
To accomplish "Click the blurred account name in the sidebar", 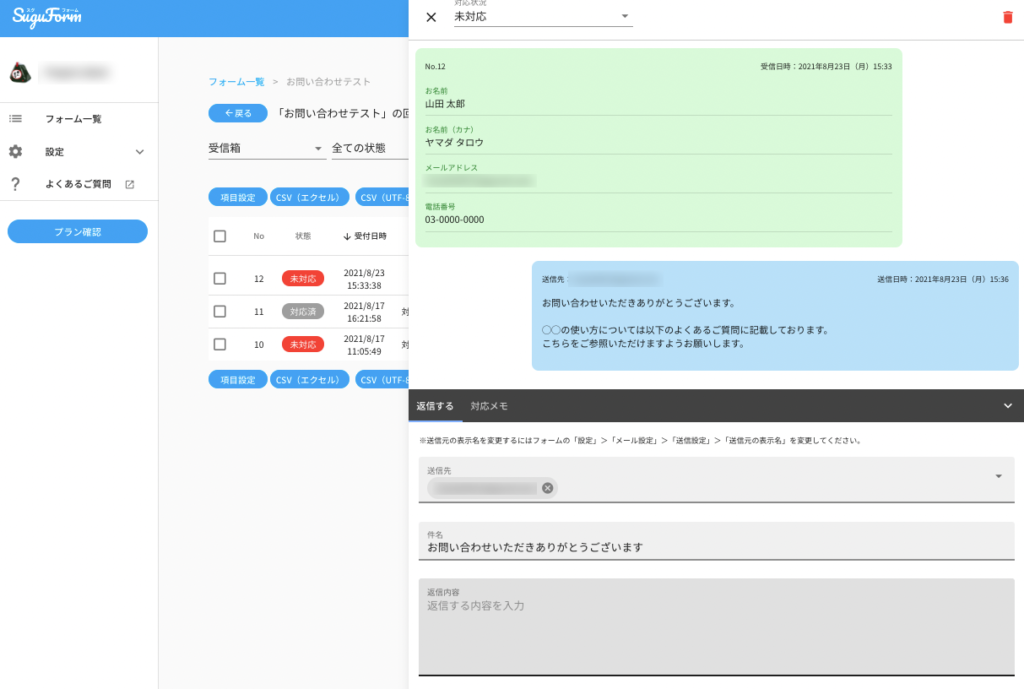I will (x=76, y=72).
